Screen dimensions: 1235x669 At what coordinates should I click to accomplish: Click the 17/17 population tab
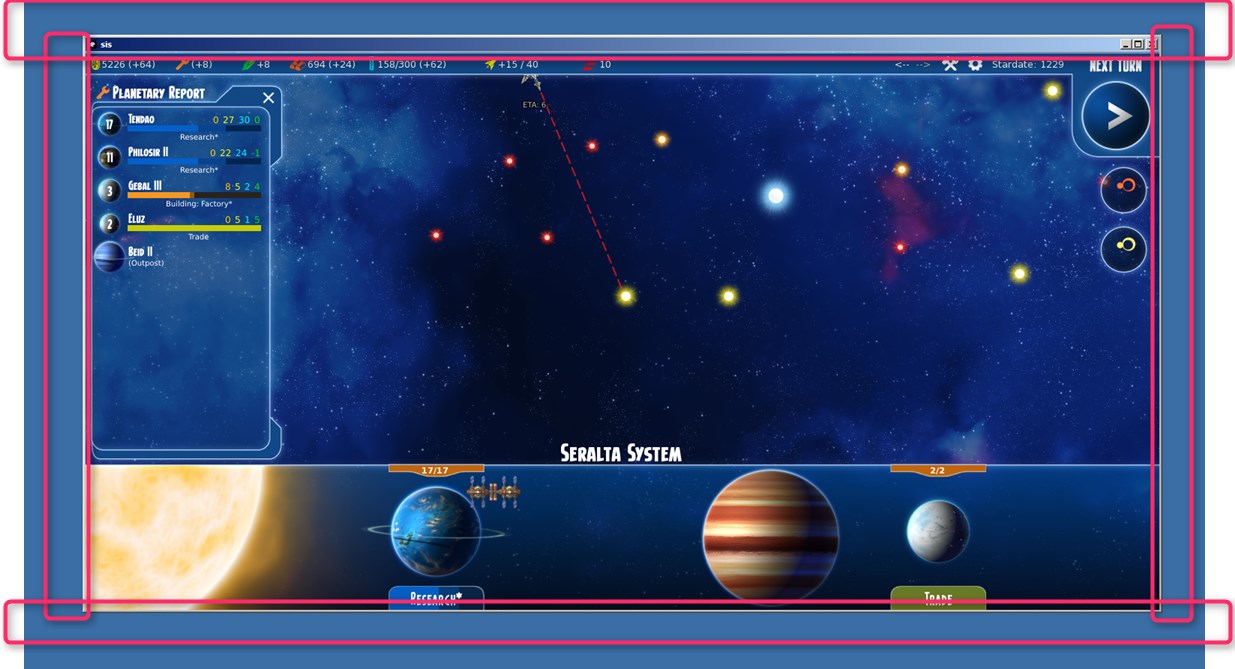tap(436, 469)
